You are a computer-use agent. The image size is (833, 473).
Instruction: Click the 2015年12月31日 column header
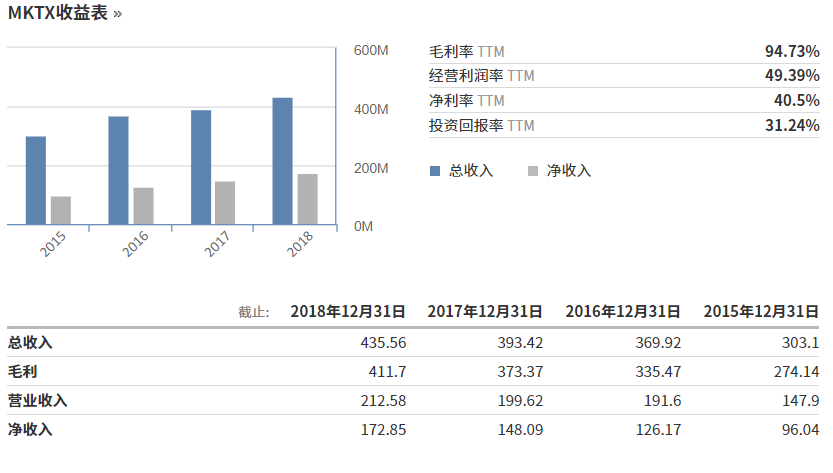[761, 311]
